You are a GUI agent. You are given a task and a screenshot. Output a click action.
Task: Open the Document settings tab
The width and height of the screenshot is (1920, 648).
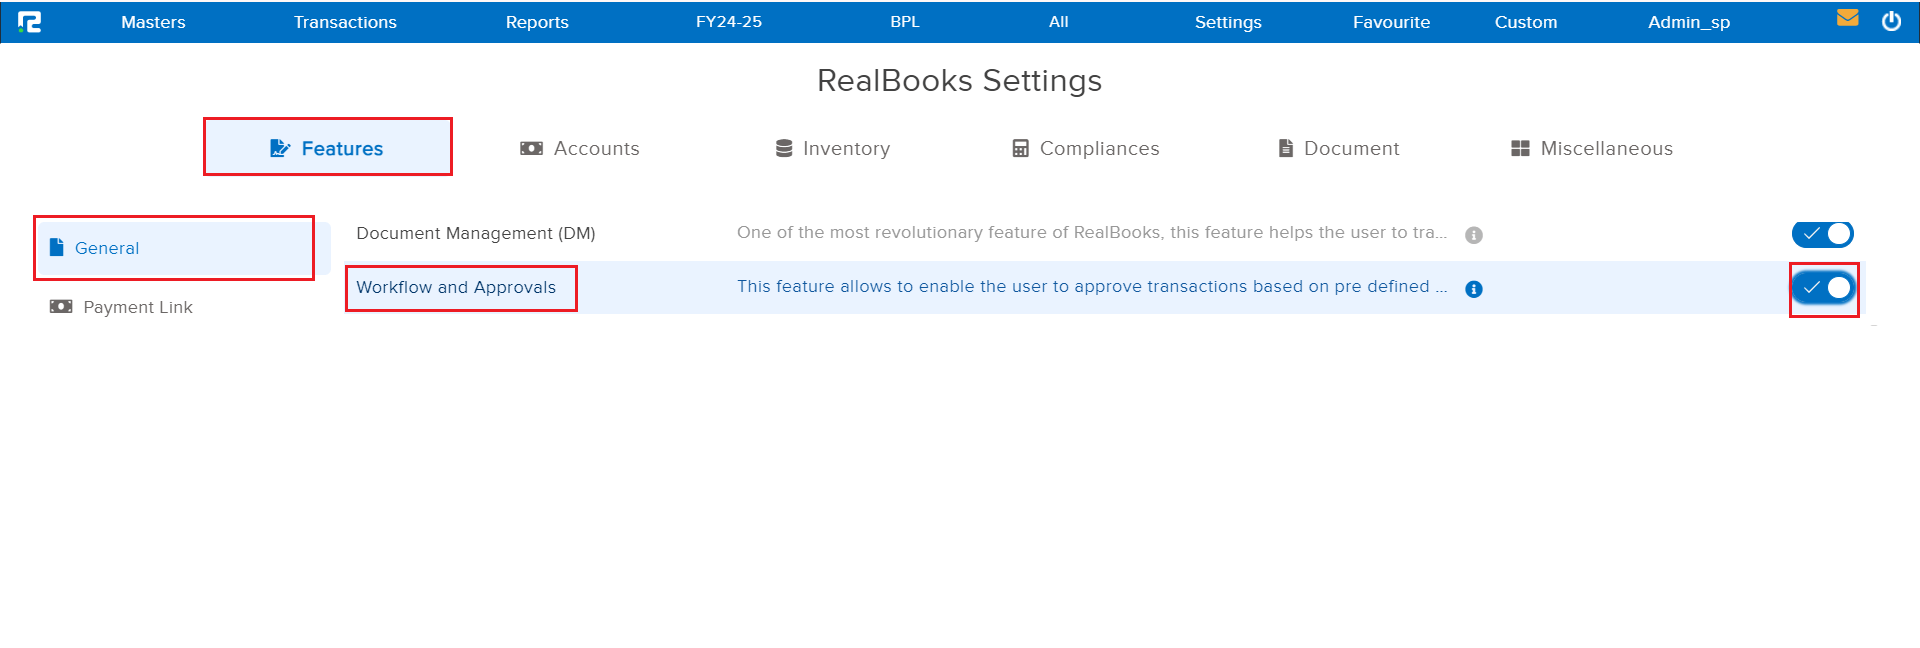click(x=1338, y=148)
